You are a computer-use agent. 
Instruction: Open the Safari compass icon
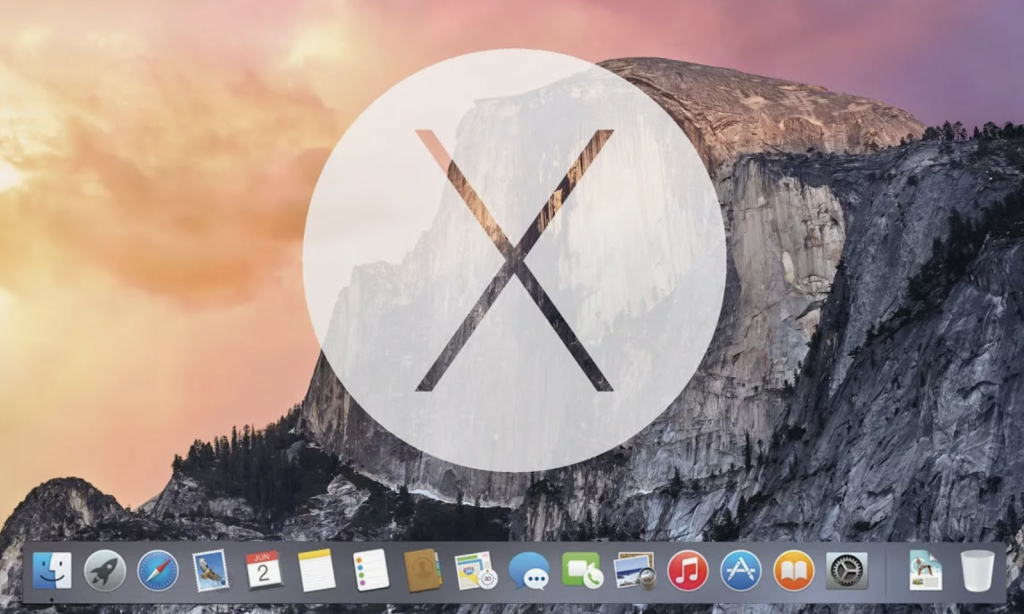tap(158, 570)
